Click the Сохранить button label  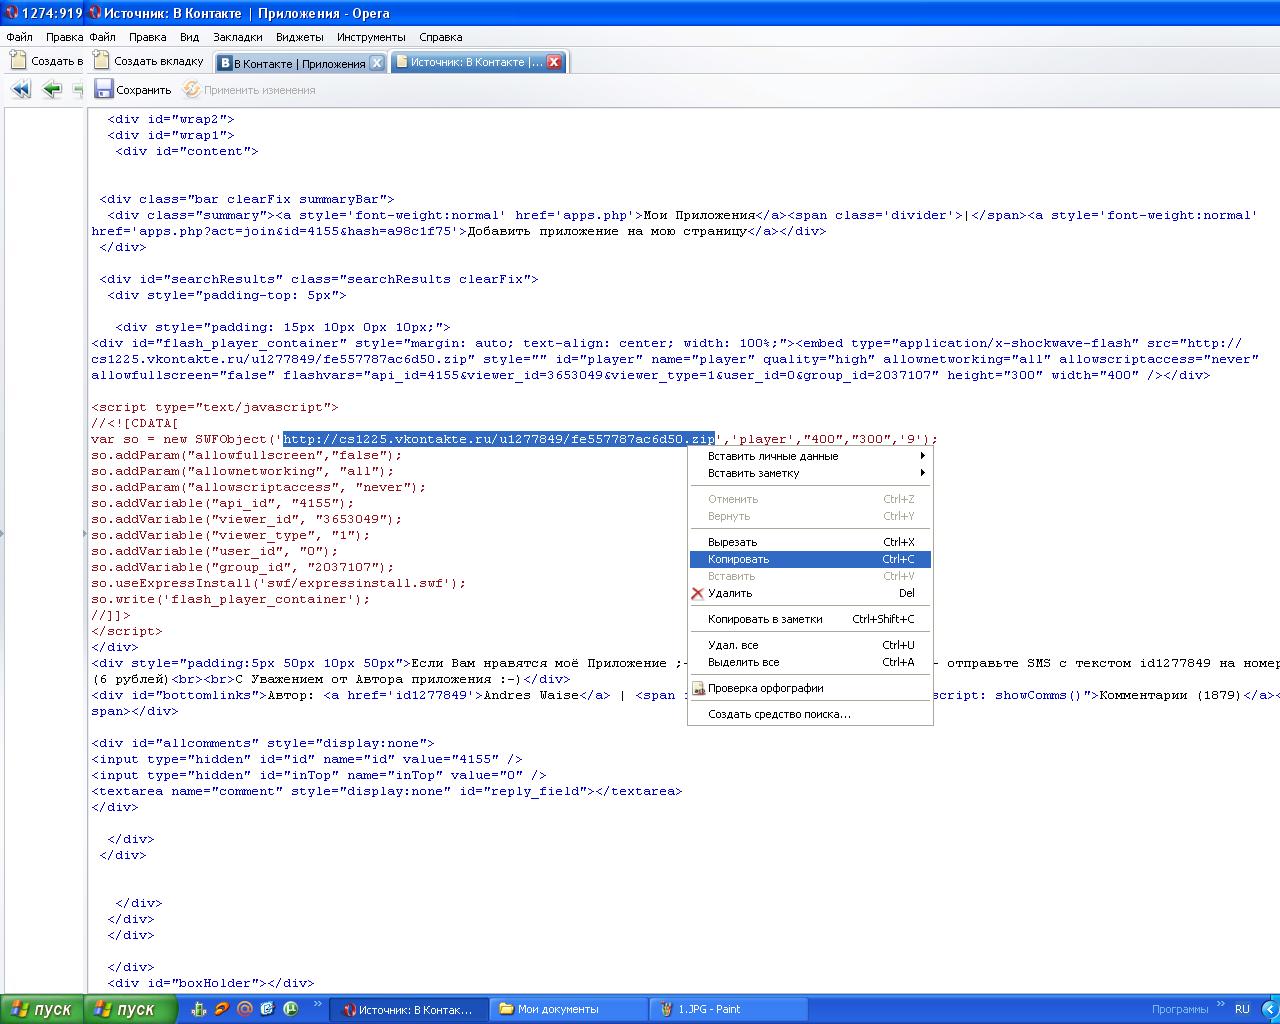tap(144, 90)
